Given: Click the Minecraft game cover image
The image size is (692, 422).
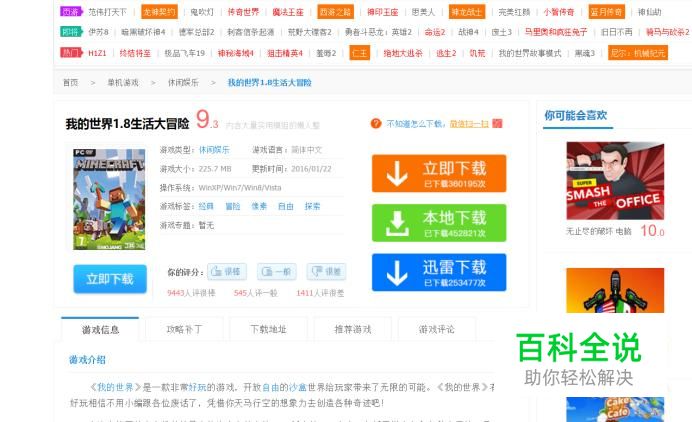Looking at the screenshot, I should click(109, 200).
